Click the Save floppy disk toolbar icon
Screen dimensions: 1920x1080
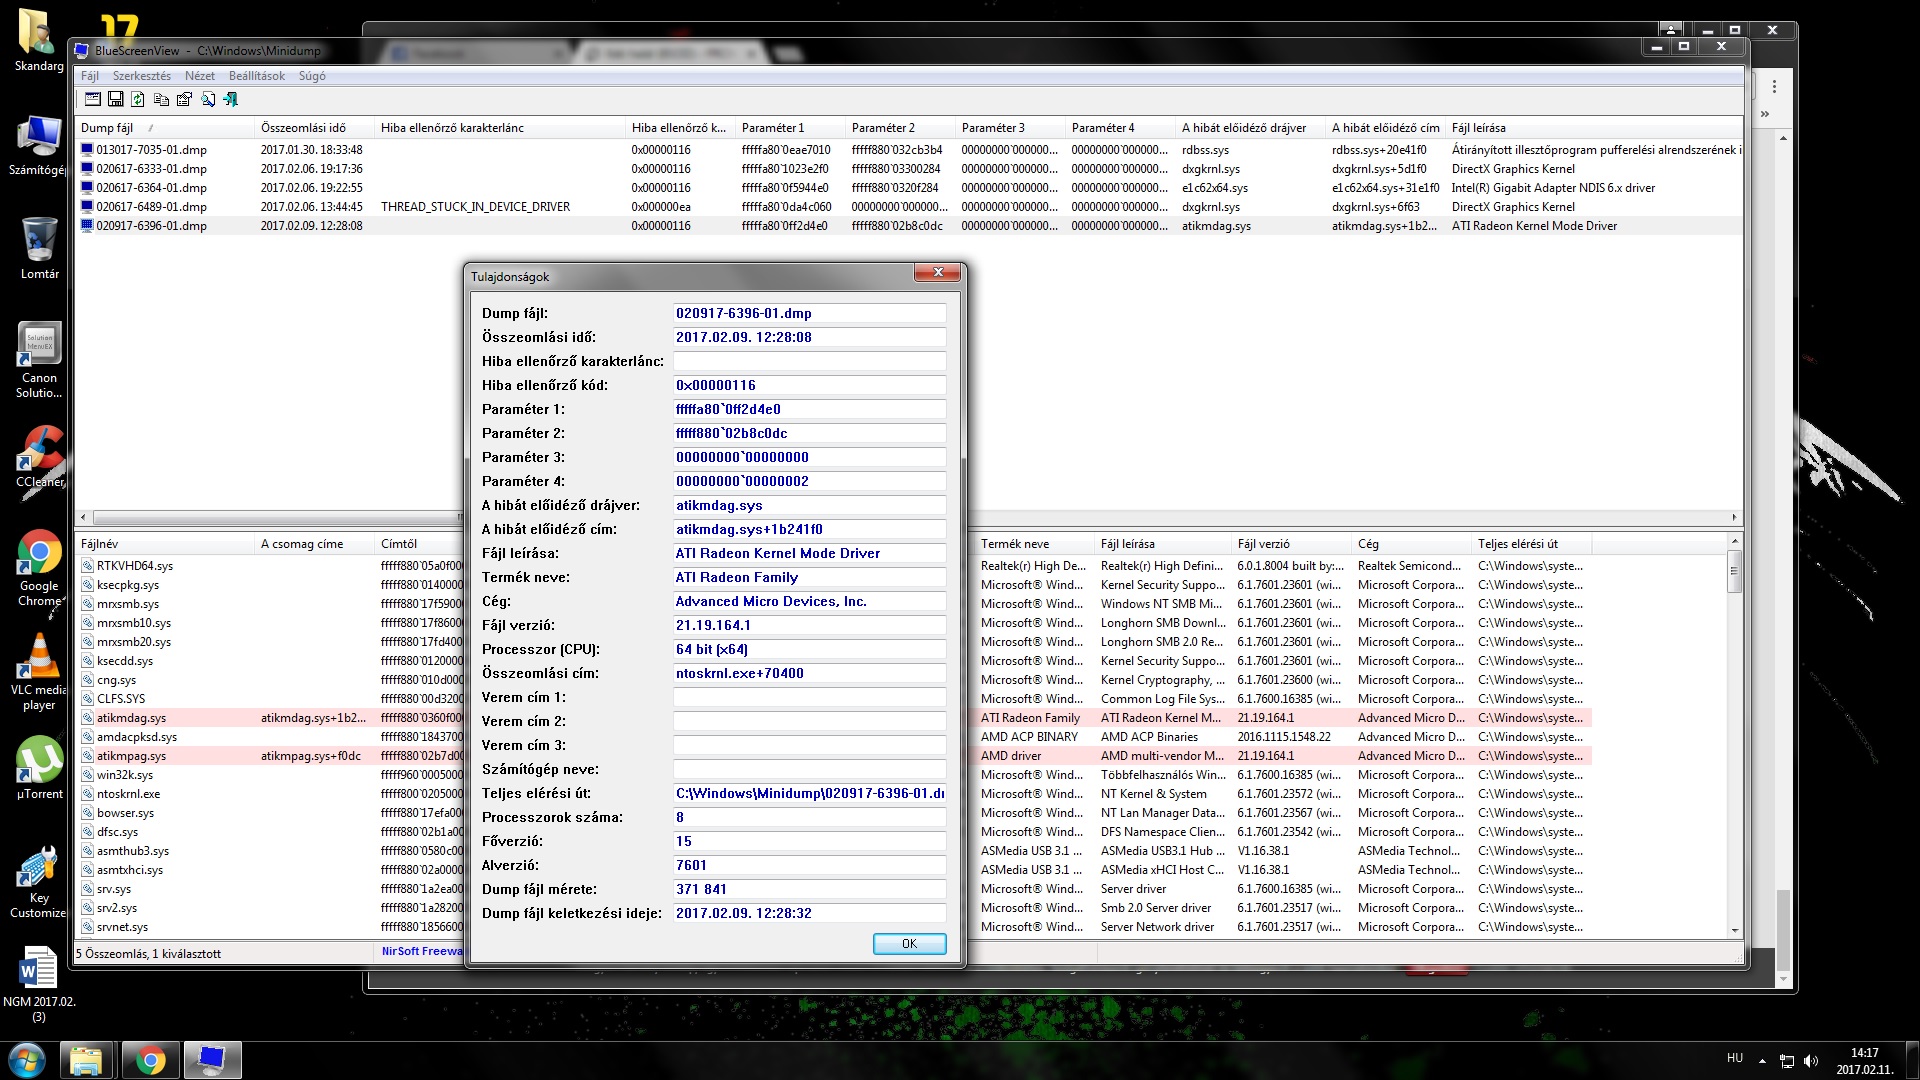coord(116,99)
